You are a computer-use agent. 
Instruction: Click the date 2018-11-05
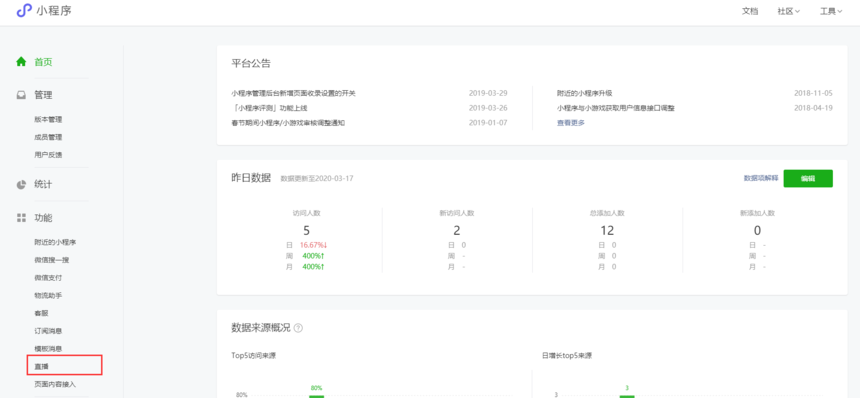coord(813,93)
